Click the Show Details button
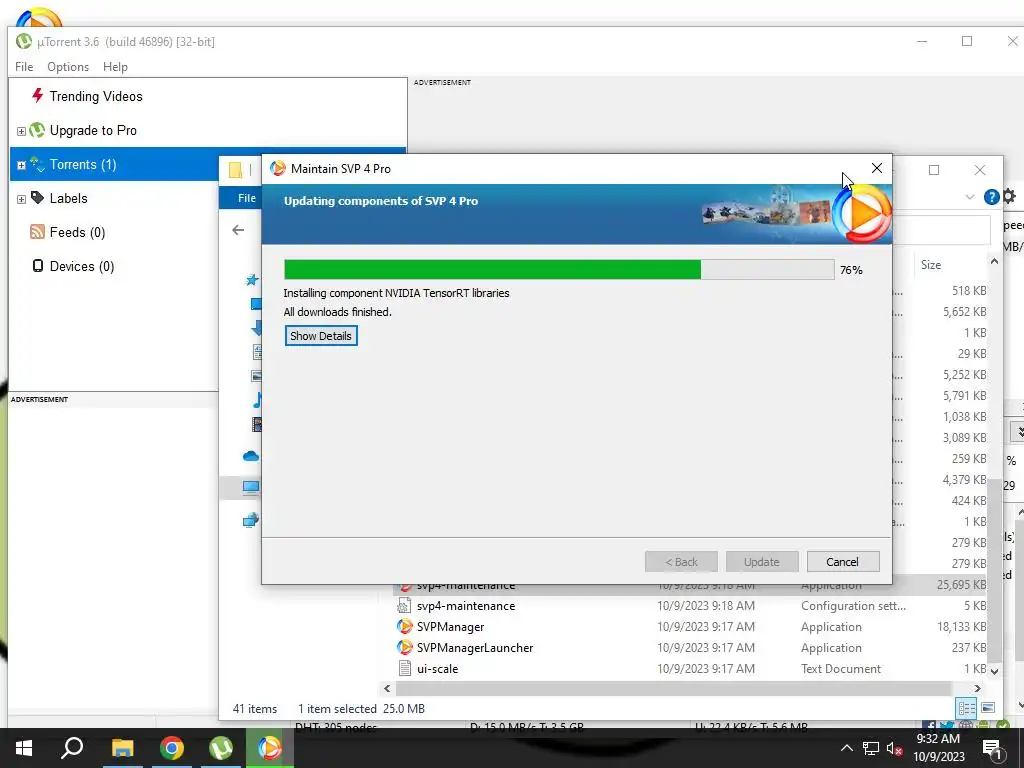This screenshot has height=768, width=1024. (x=321, y=336)
